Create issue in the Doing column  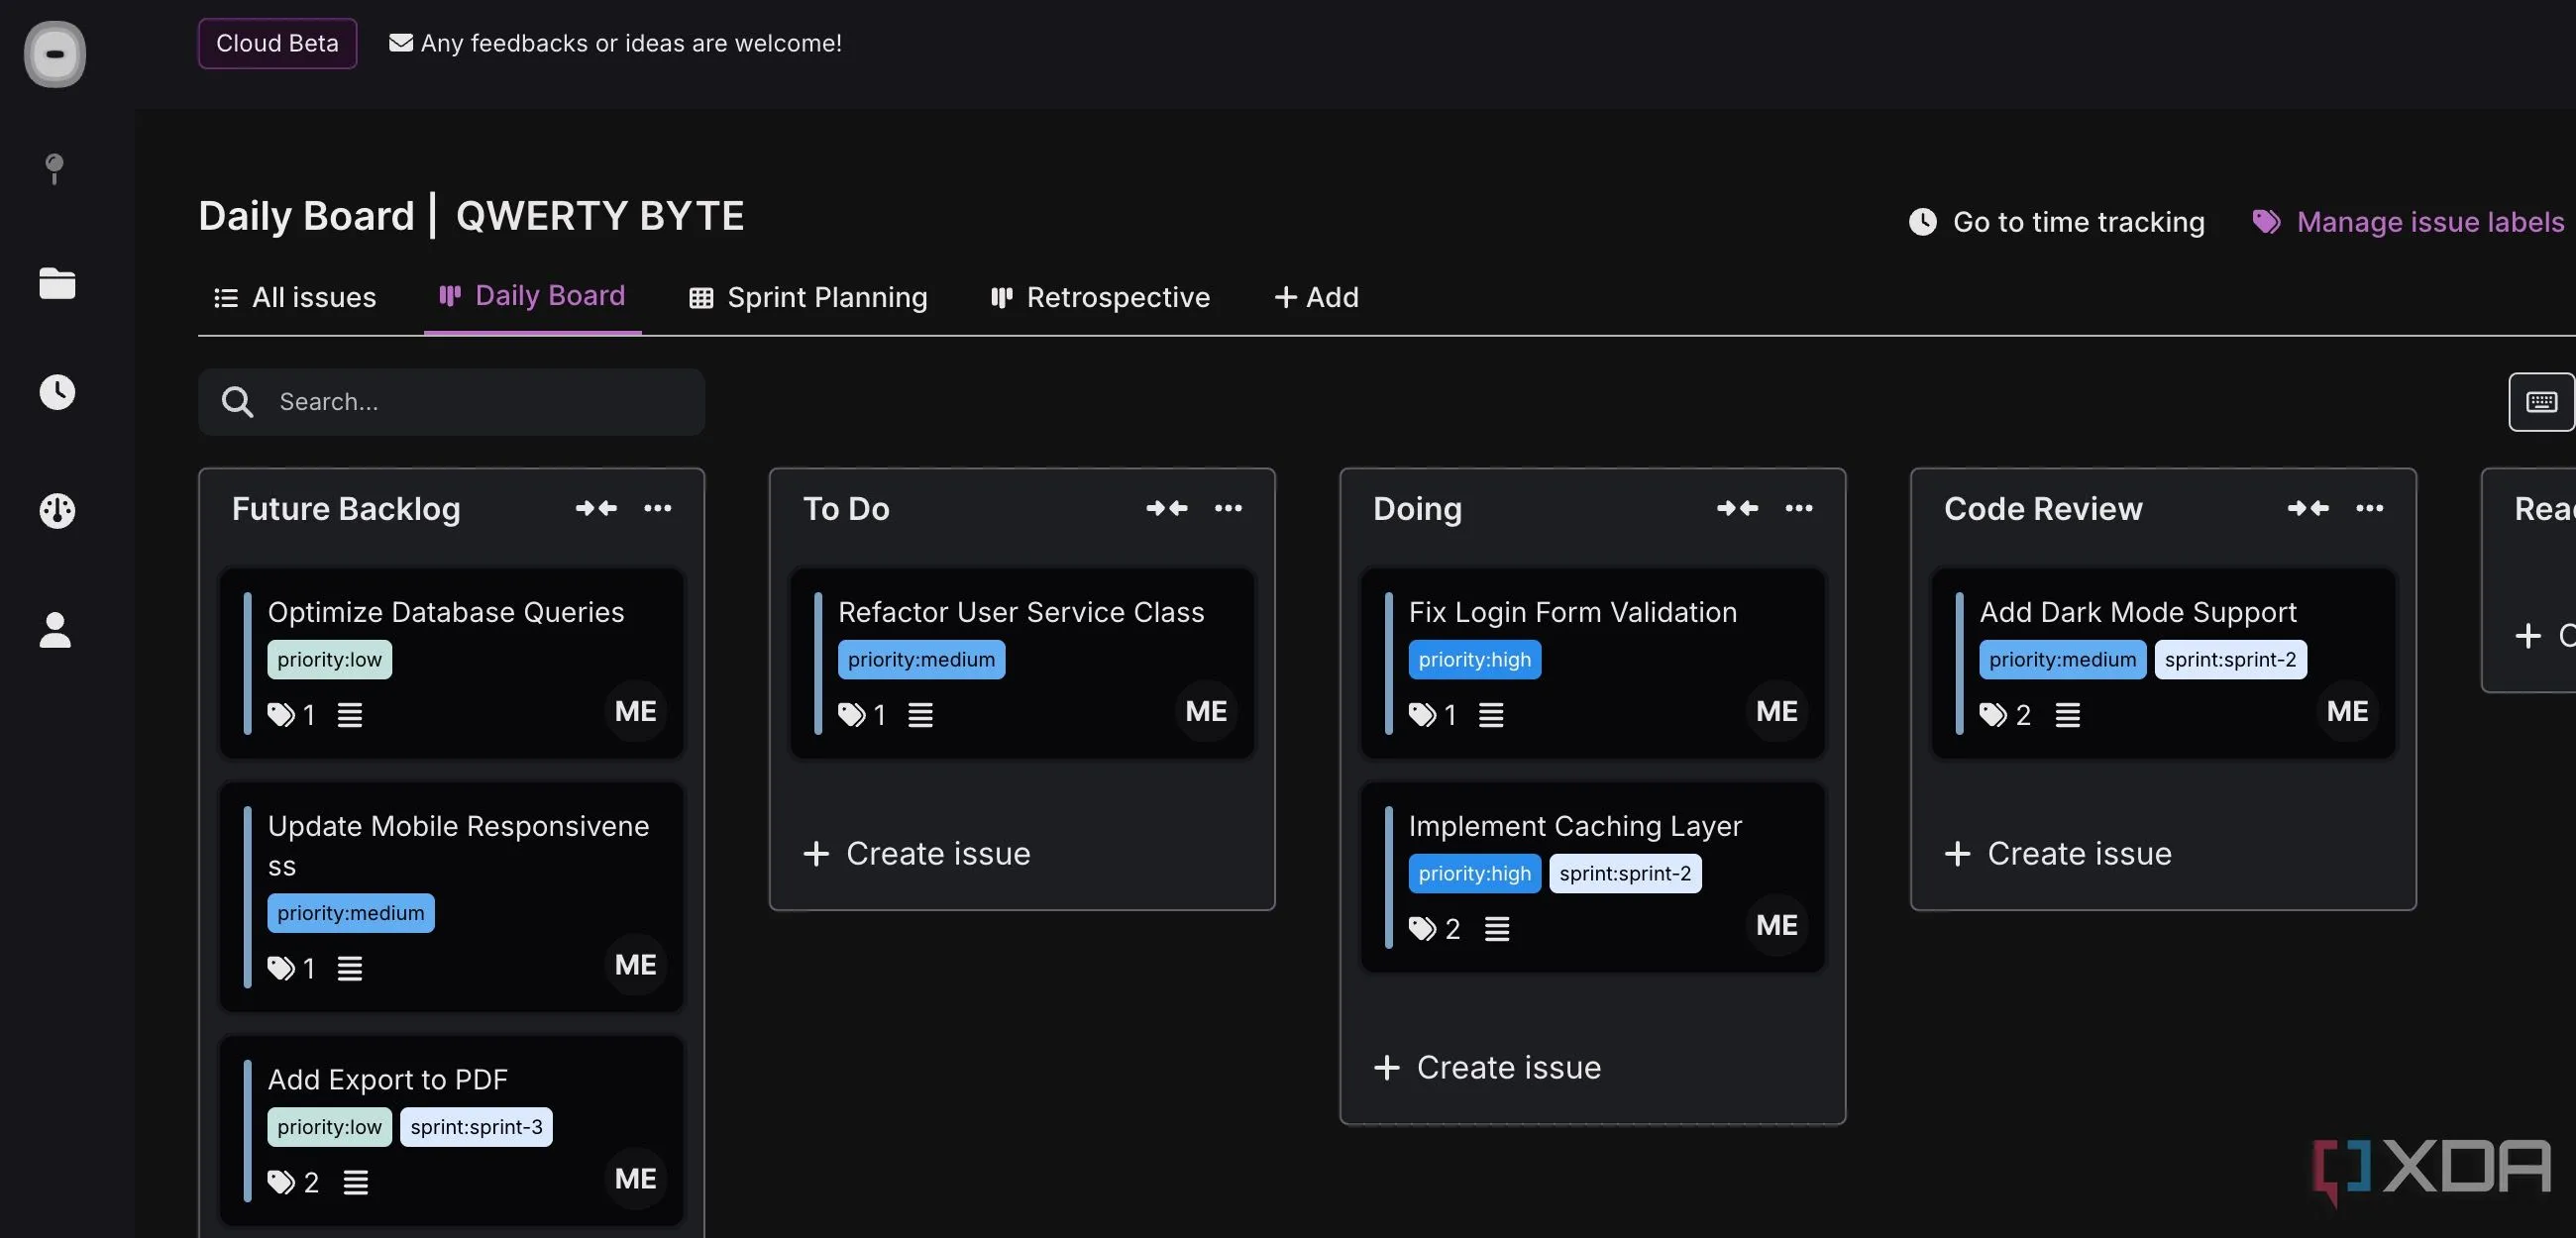(1487, 1067)
